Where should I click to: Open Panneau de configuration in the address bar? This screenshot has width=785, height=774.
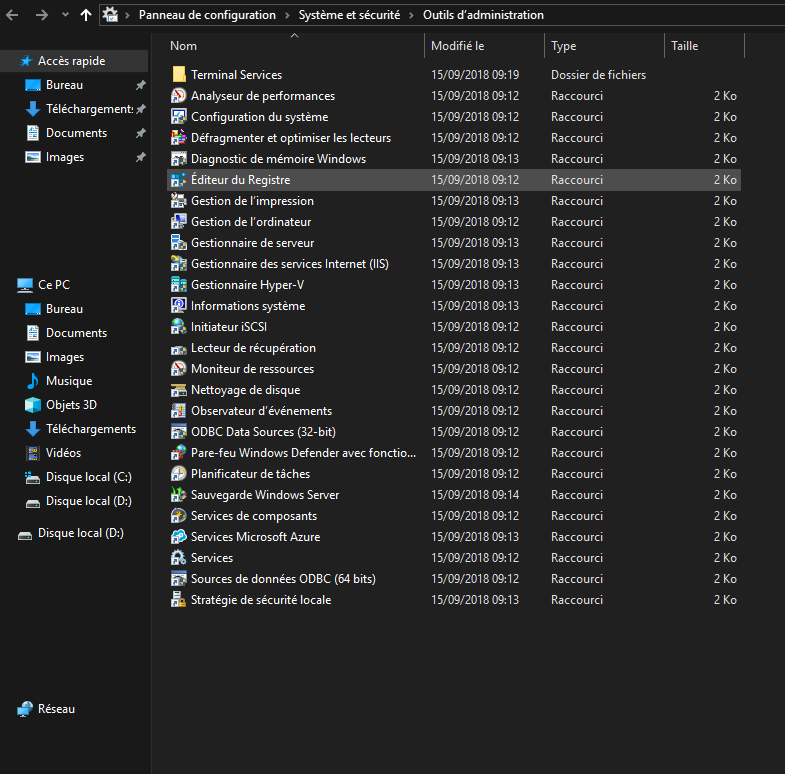pyautogui.click(x=207, y=15)
